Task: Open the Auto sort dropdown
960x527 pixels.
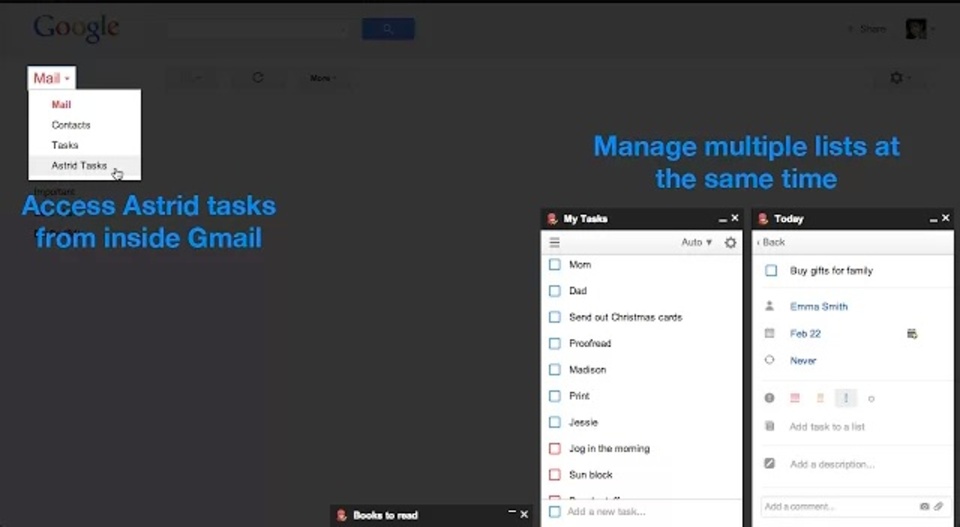Action: (x=697, y=242)
